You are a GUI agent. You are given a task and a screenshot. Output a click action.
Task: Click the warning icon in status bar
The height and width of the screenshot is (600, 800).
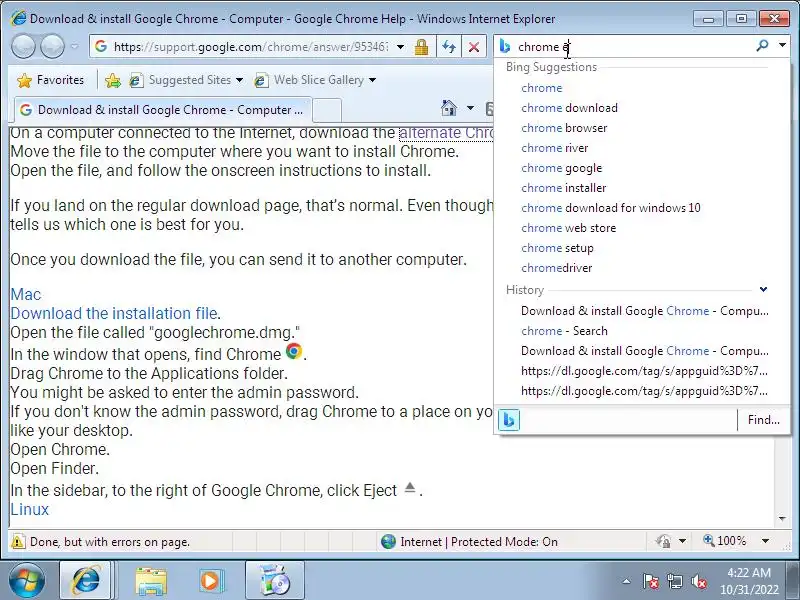18,541
